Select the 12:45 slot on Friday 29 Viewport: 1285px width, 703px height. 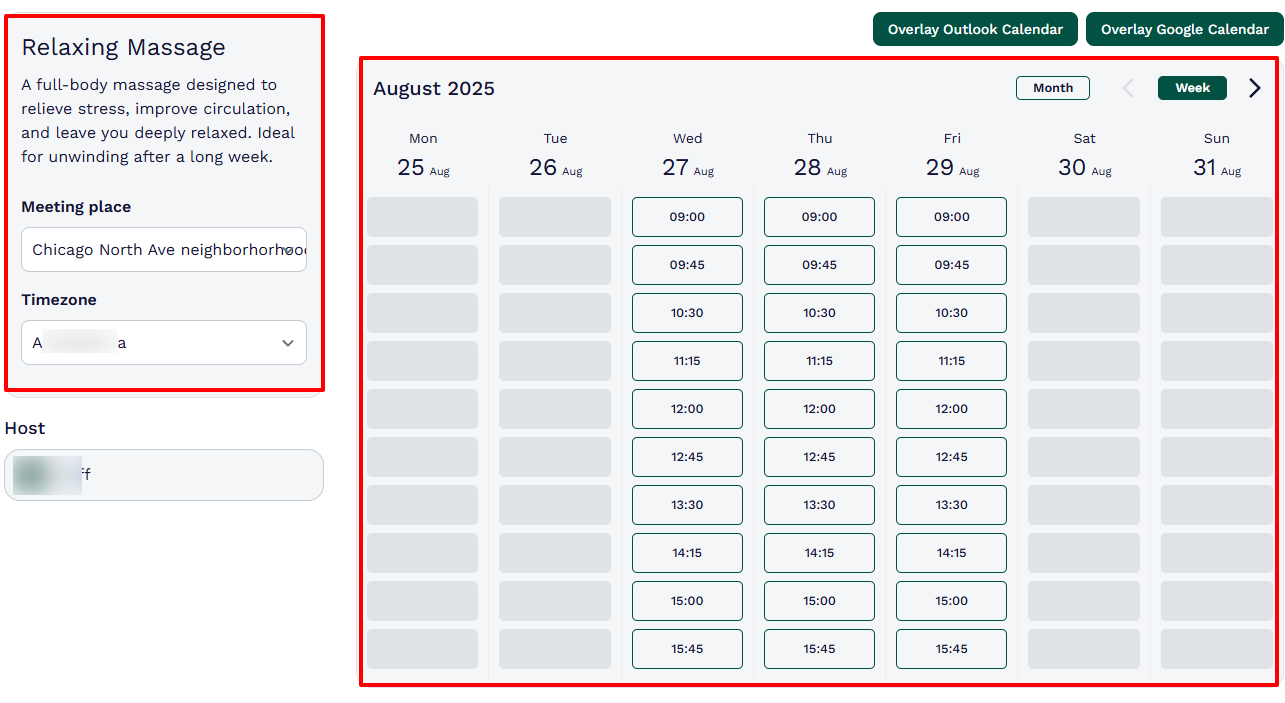coord(951,457)
